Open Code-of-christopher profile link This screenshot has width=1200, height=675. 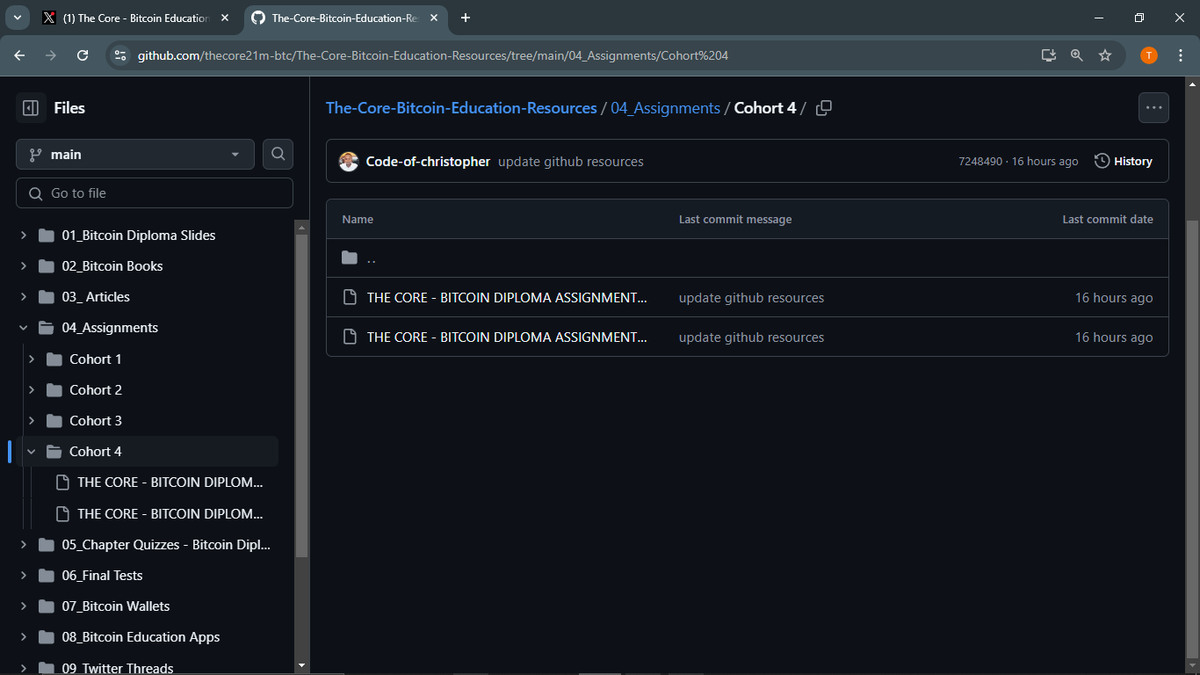[x=428, y=161]
